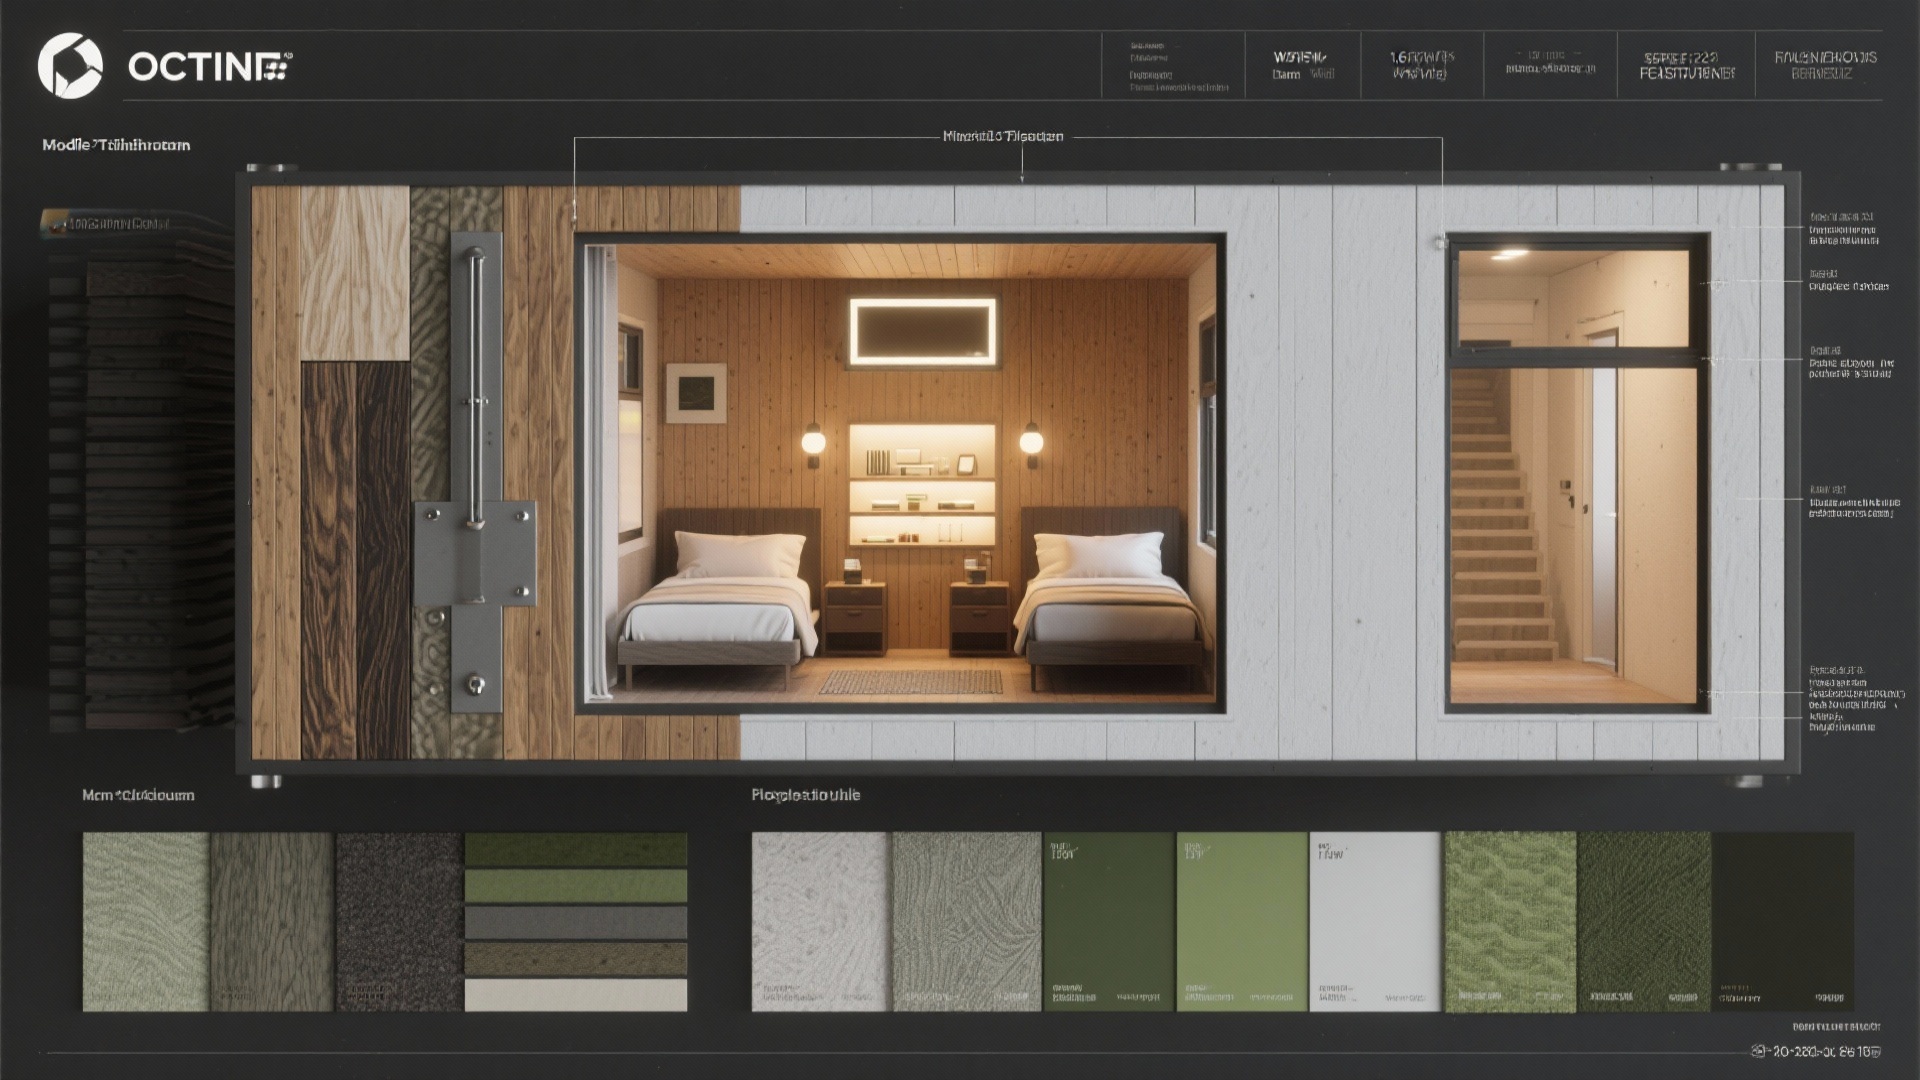Select the light birch wood sample
Image resolution: width=1920 pixels, height=1080 pixels.
354,272
